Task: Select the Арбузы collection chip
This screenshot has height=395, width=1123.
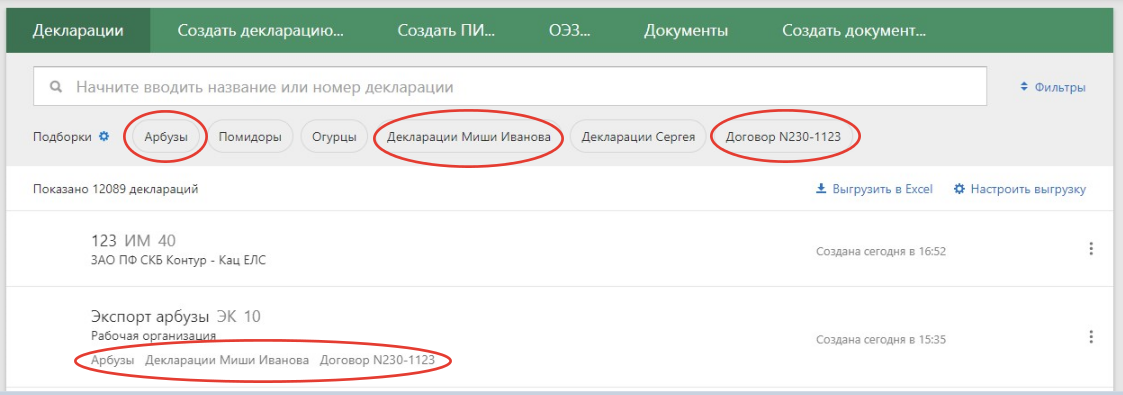Action: (x=166, y=137)
